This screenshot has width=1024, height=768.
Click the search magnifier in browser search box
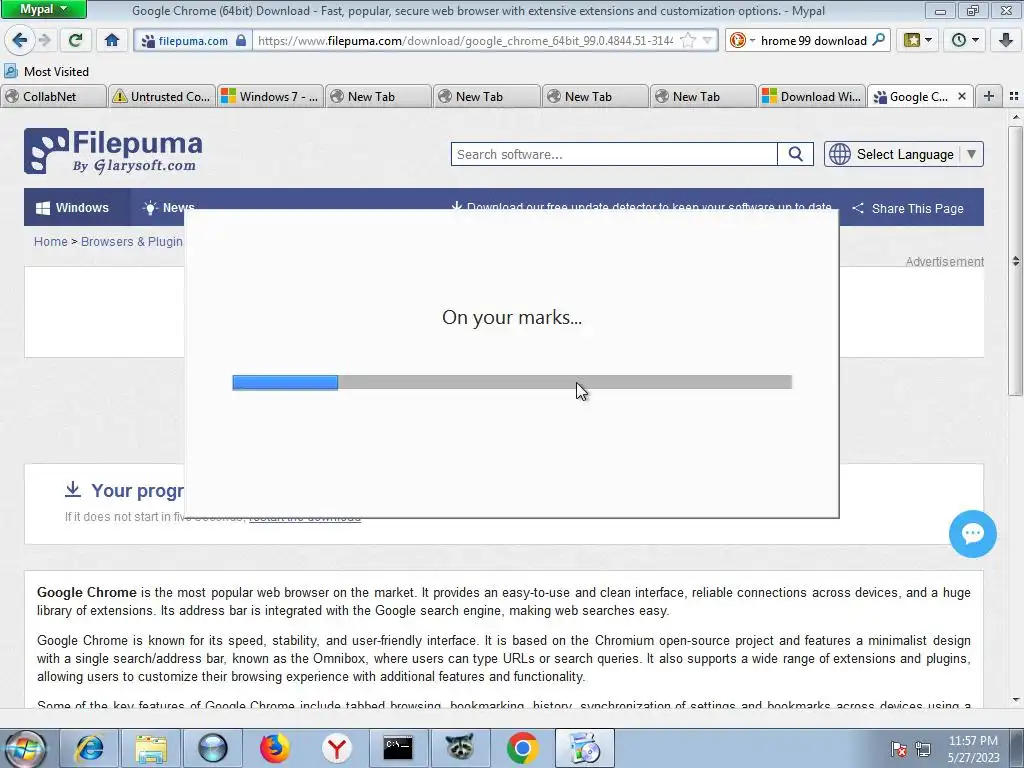878,40
